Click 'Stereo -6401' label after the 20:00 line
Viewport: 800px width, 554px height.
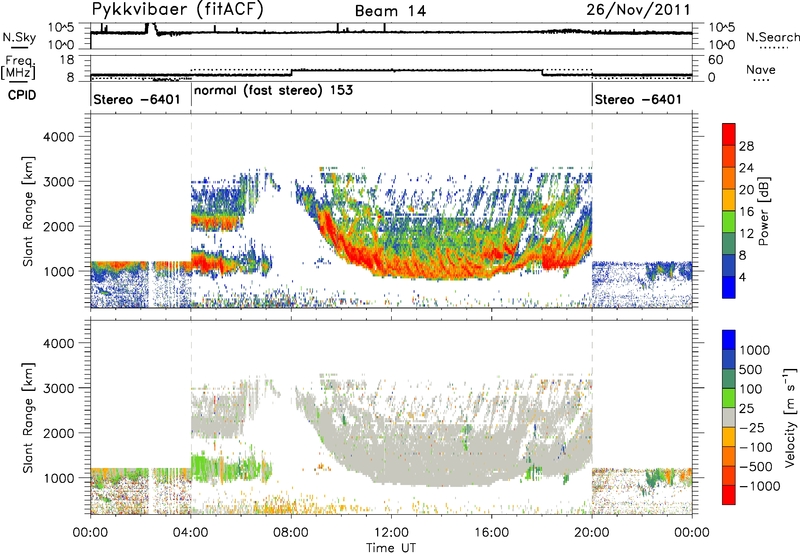point(638,99)
